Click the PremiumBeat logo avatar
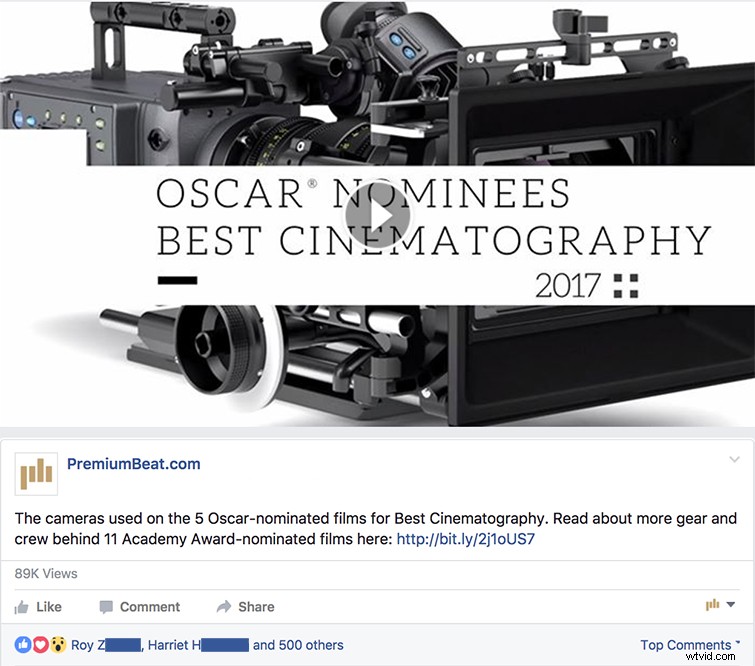Image resolution: width=755 pixels, height=666 pixels. click(36, 474)
